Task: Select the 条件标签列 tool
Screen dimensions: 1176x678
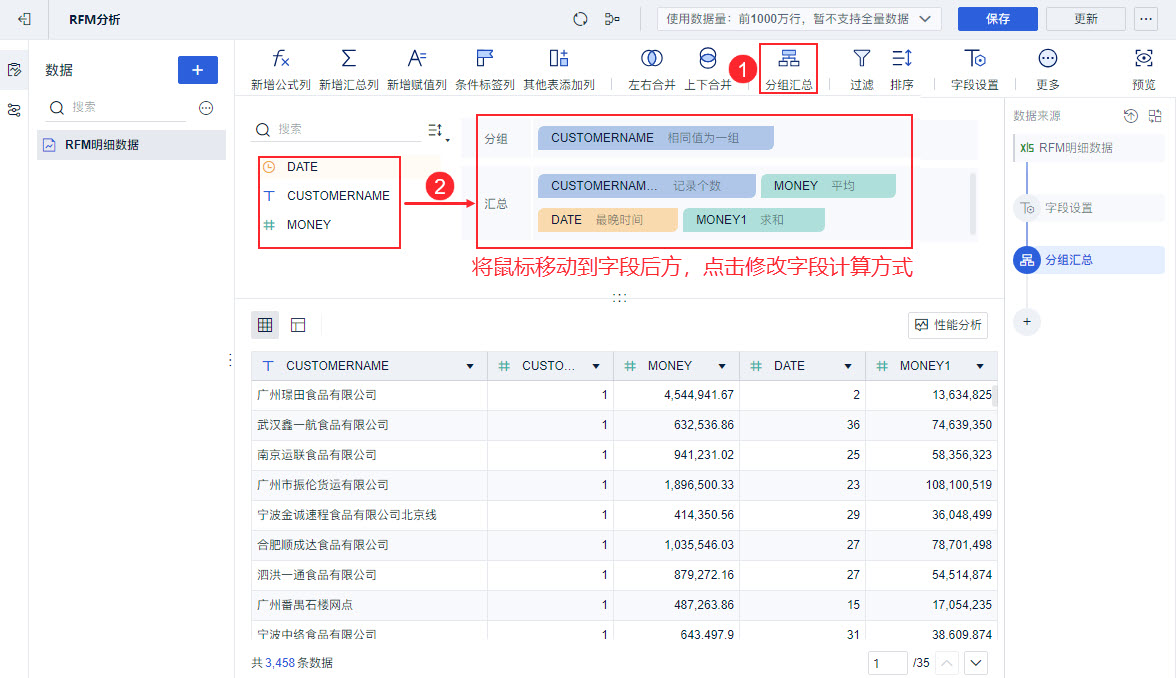Action: click(x=485, y=69)
